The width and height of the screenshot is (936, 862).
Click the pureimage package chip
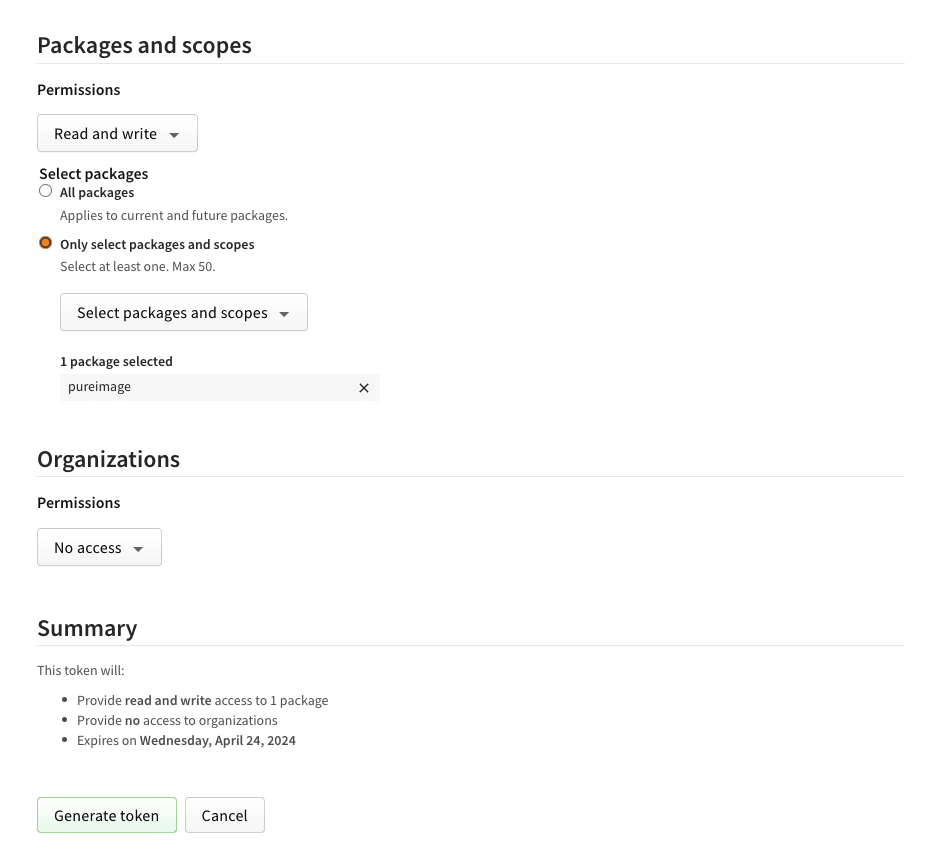click(99, 387)
